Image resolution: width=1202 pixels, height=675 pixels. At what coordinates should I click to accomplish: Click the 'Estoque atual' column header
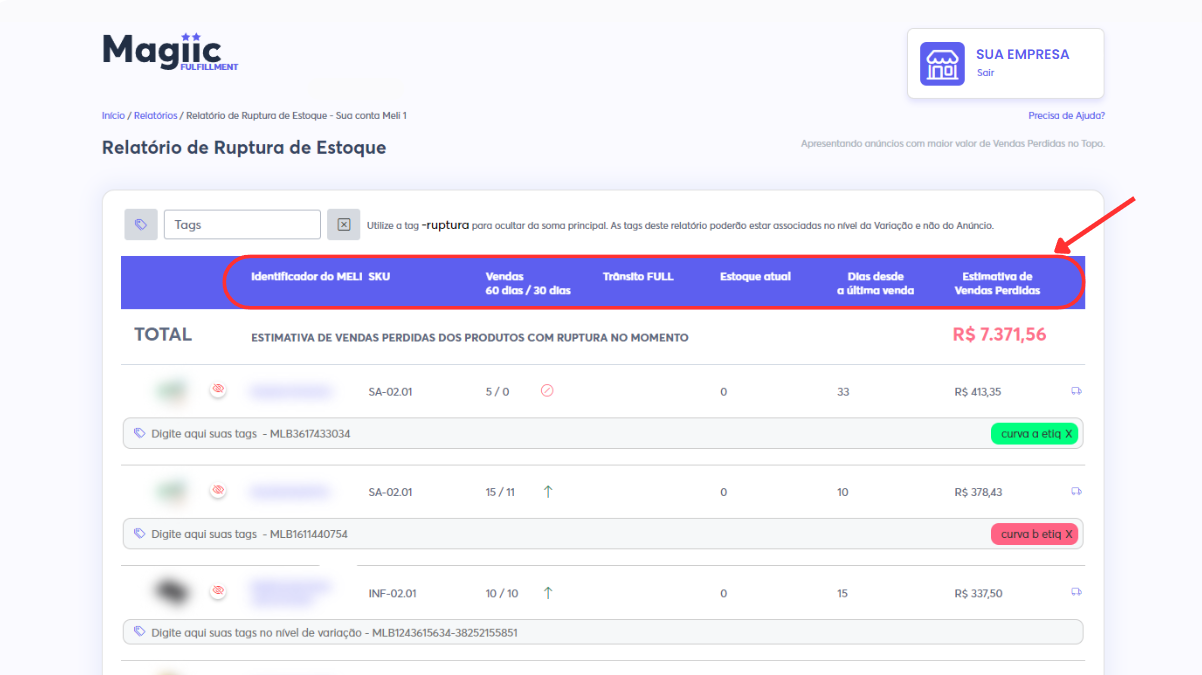coord(755,276)
